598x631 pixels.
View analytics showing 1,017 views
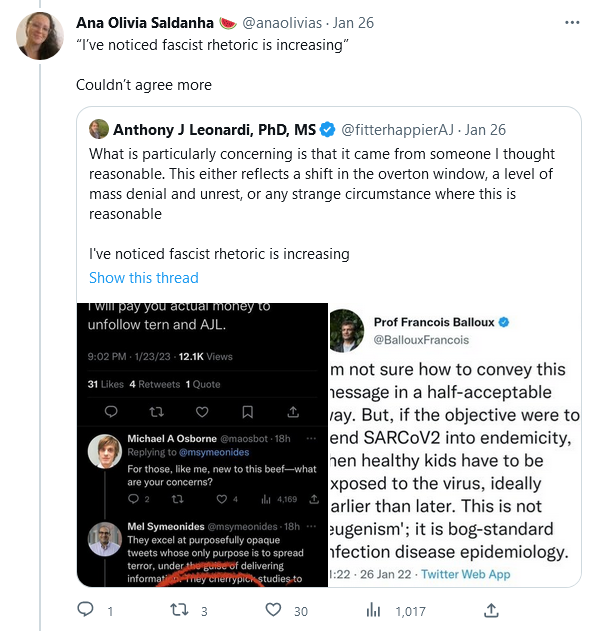tap(396, 611)
